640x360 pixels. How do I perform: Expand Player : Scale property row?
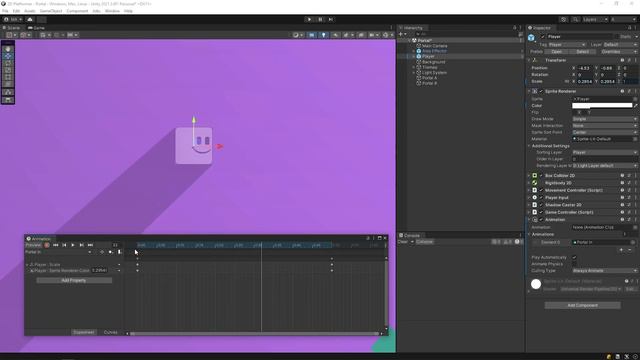tap(27, 265)
